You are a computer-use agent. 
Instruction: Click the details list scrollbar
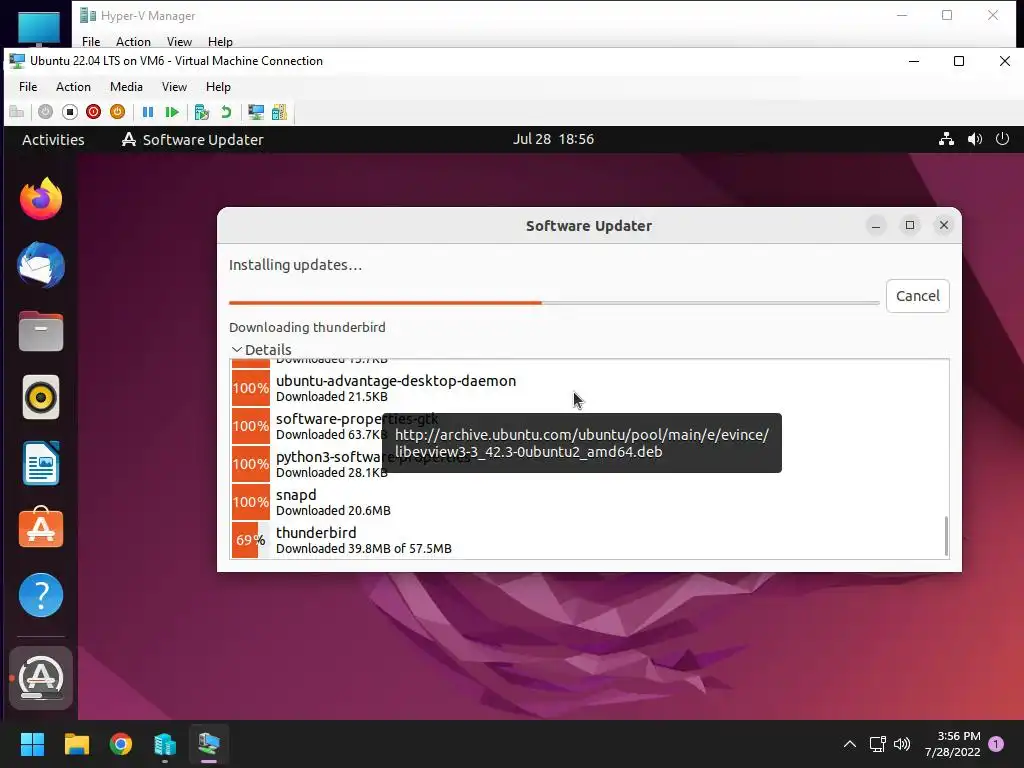tap(946, 536)
